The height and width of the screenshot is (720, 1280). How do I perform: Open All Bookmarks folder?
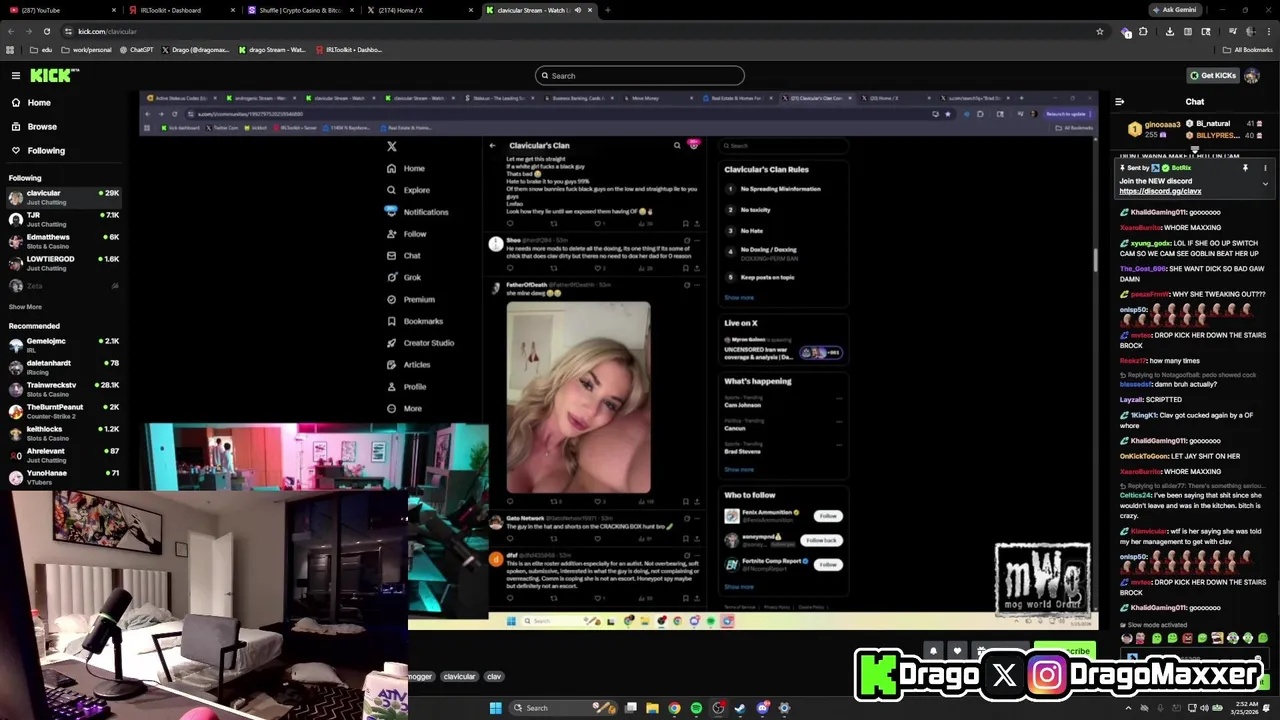point(1247,50)
